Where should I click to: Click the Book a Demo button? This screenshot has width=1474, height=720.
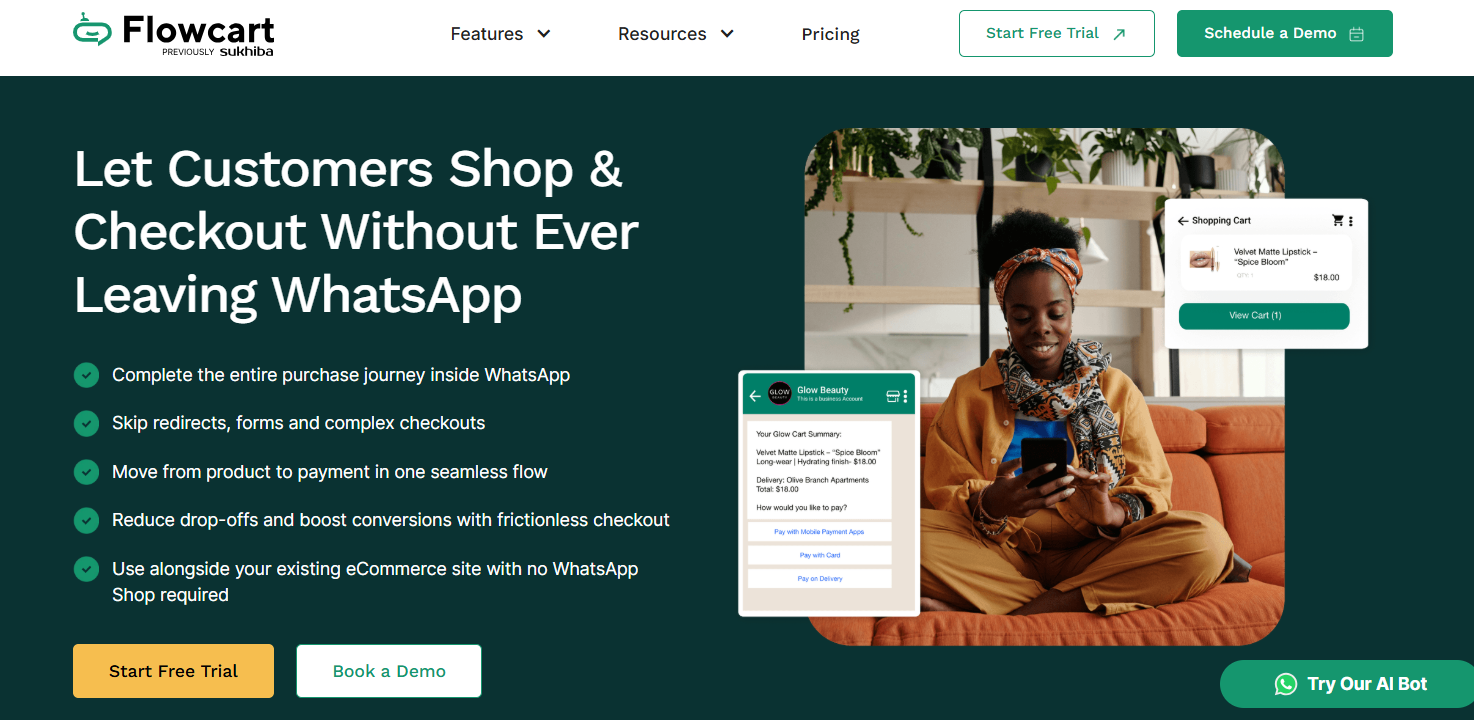[x=389, y=671]
